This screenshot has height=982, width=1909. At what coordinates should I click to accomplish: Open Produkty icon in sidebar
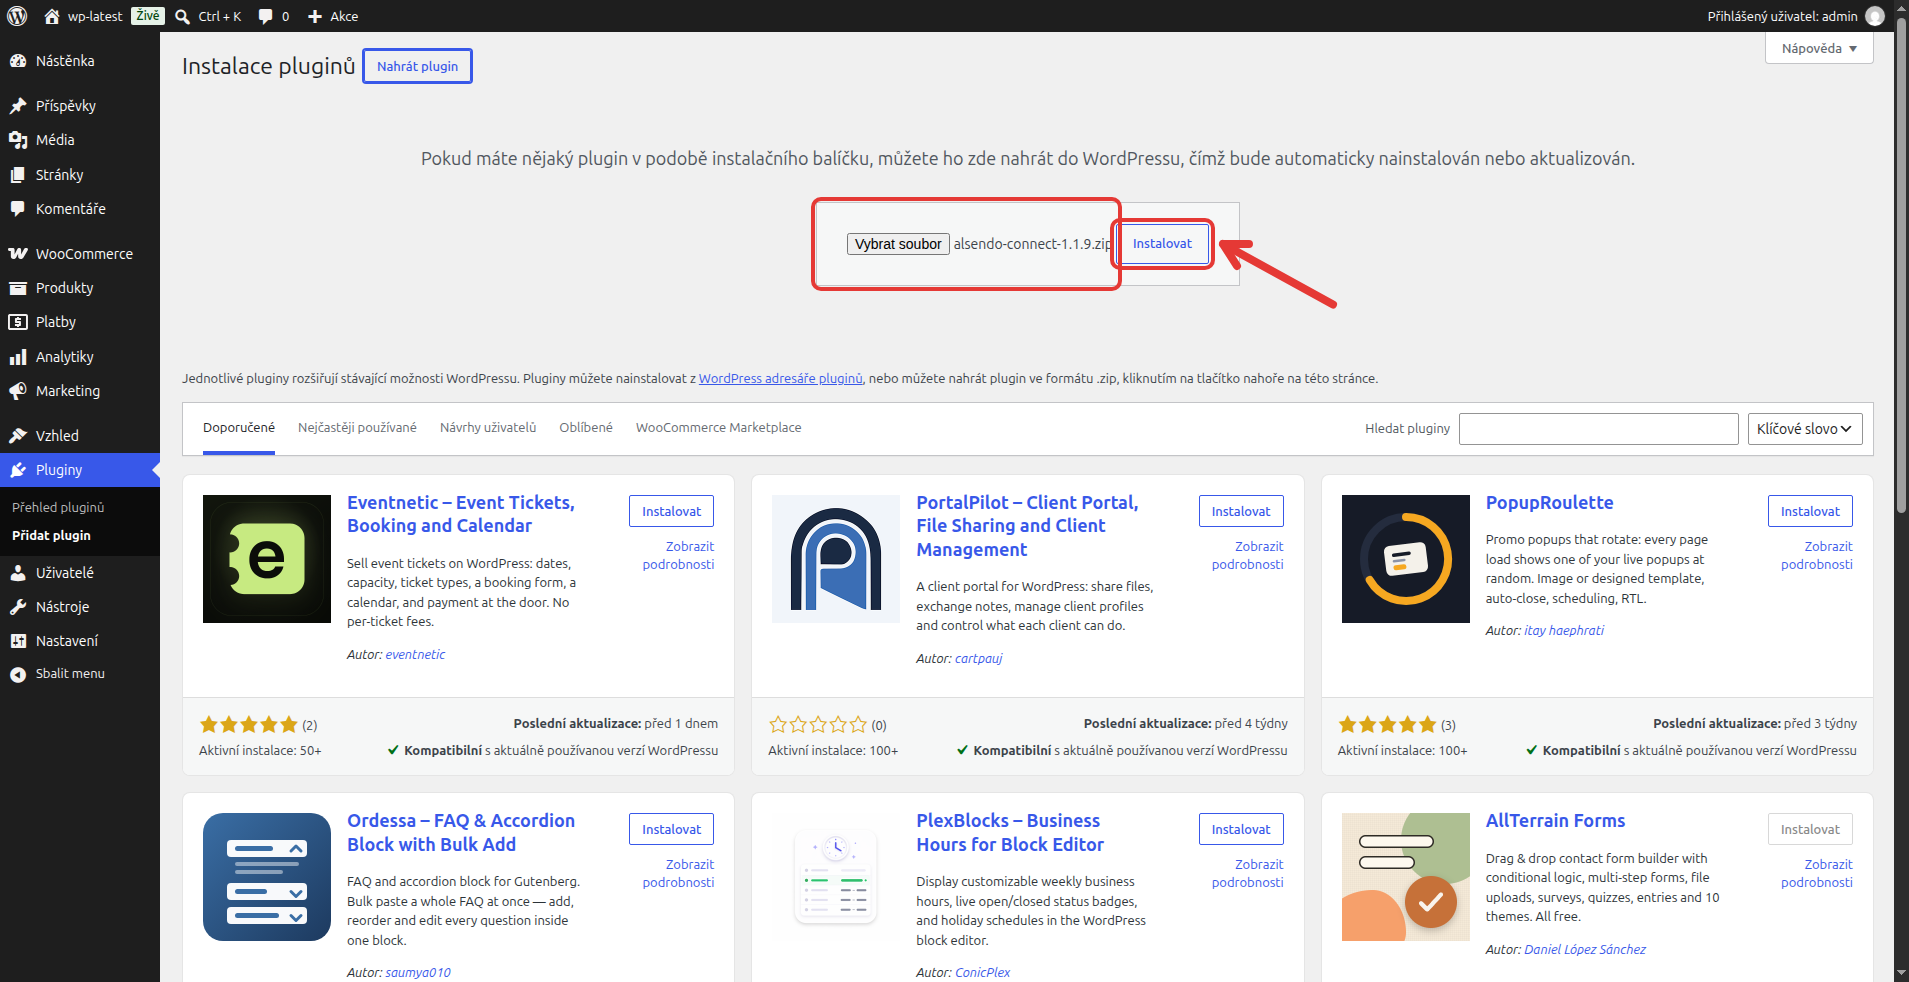tap(18, 288)
